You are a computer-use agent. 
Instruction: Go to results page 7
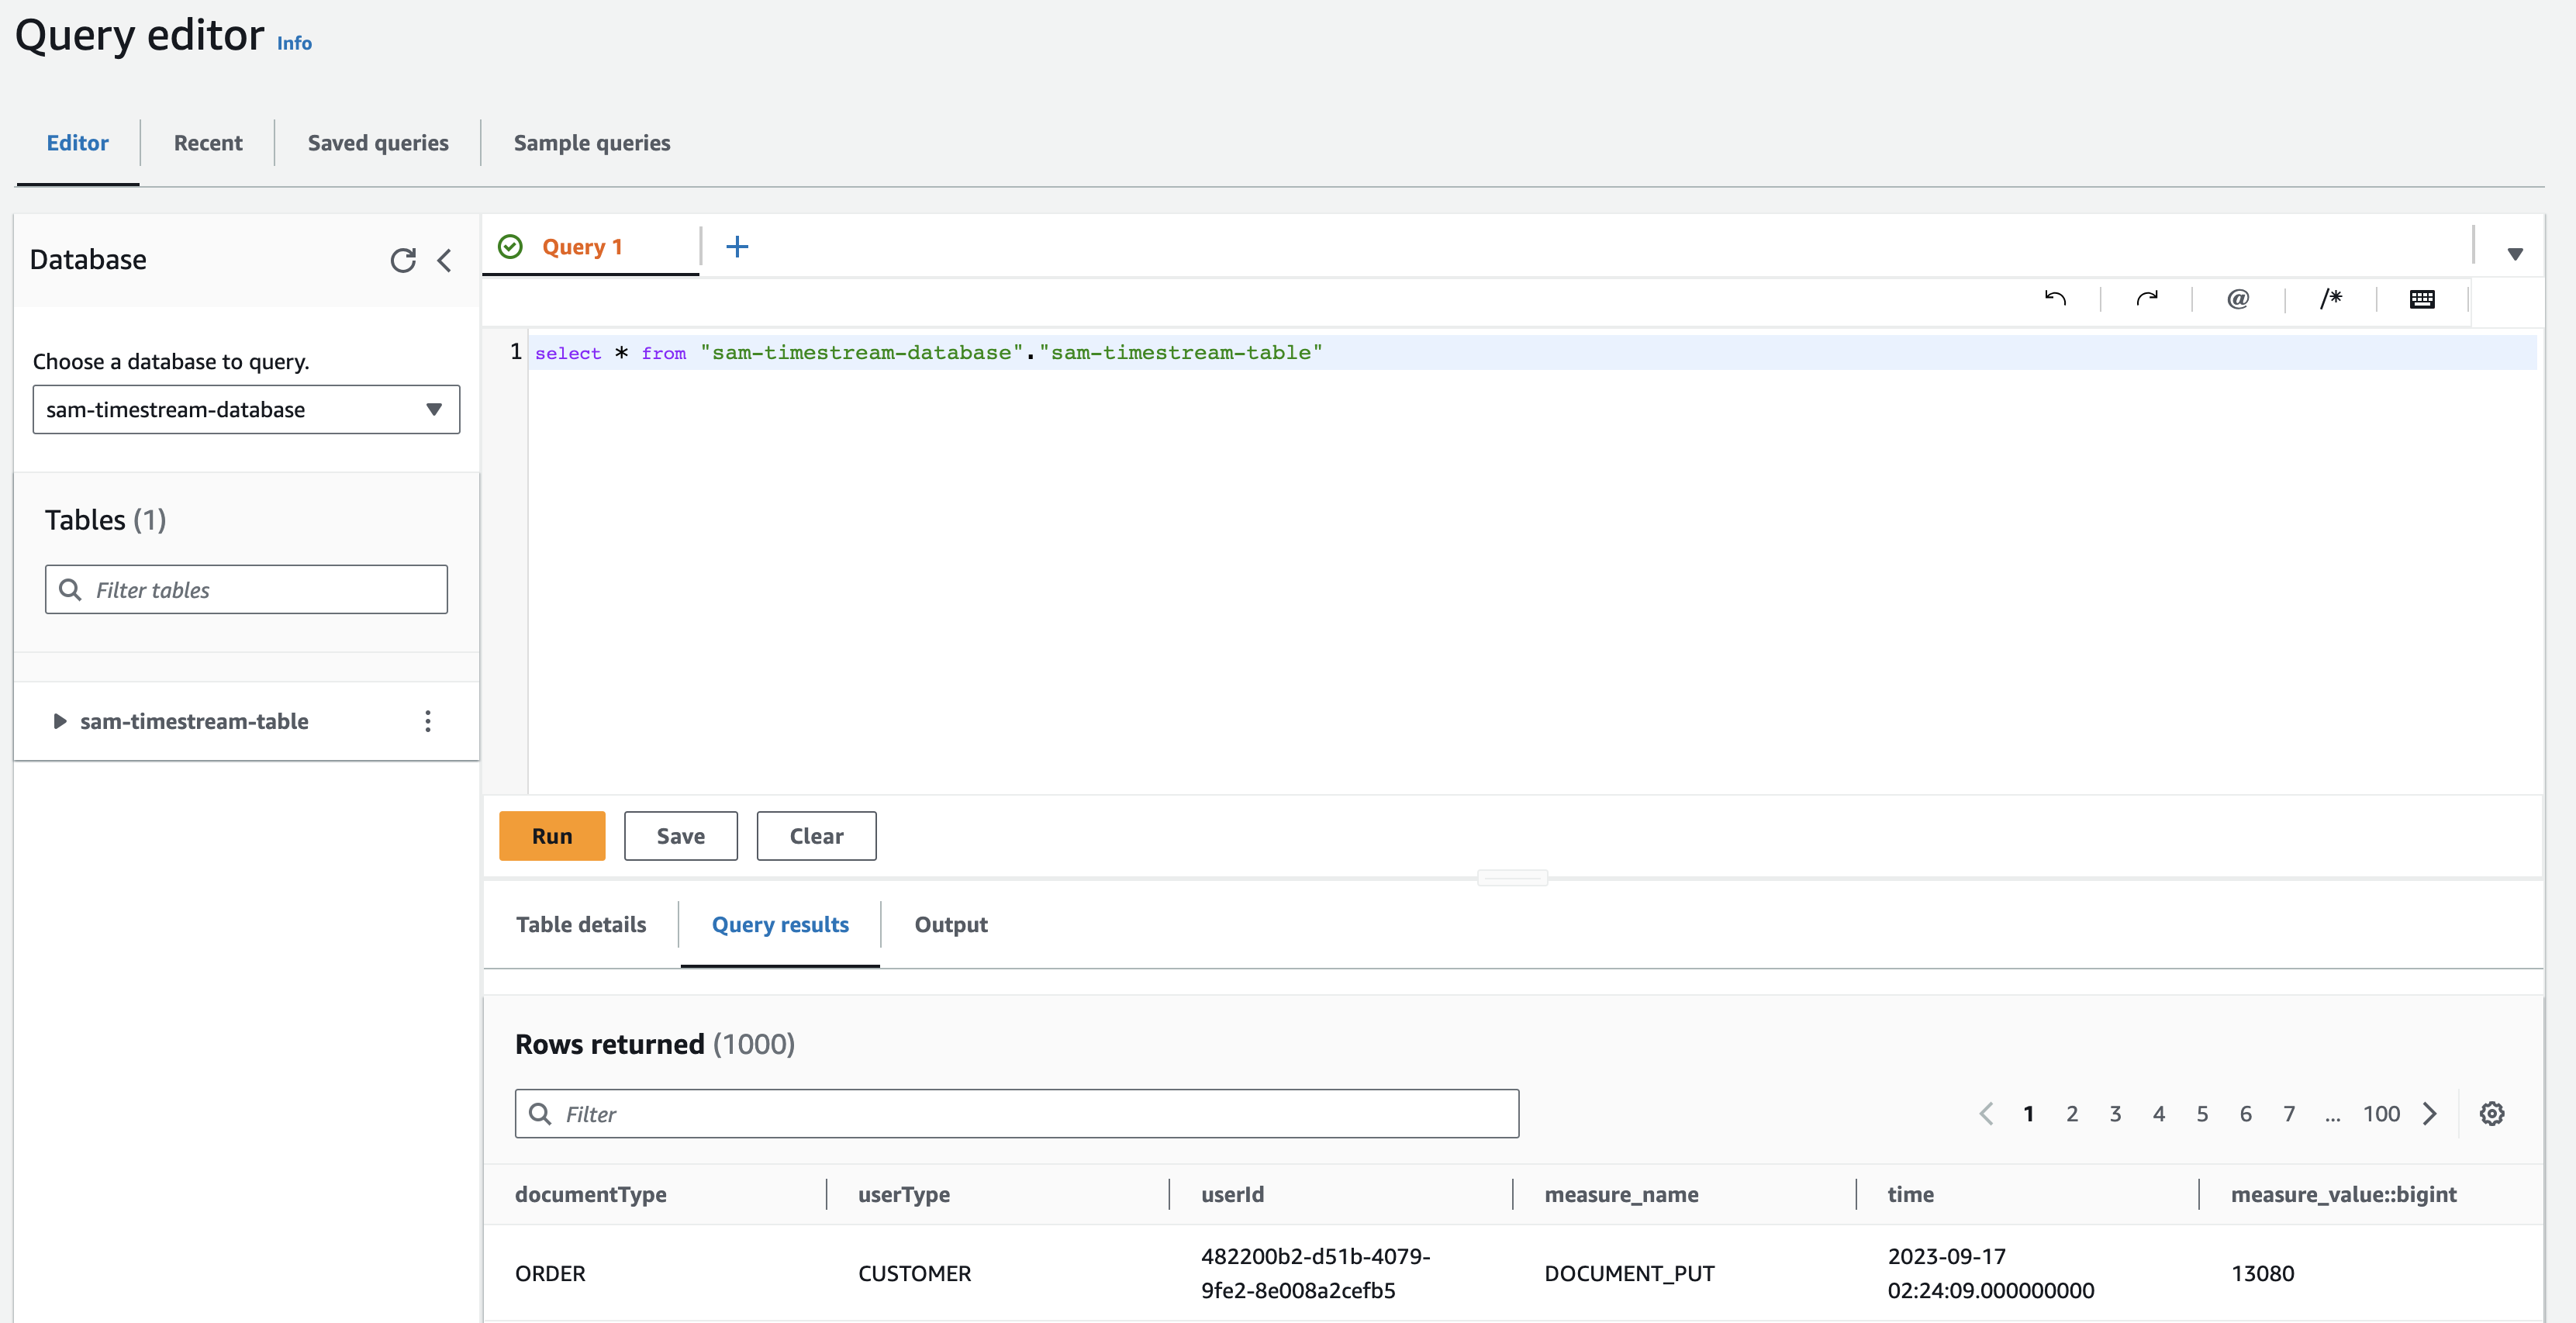pos(2289,1113)
